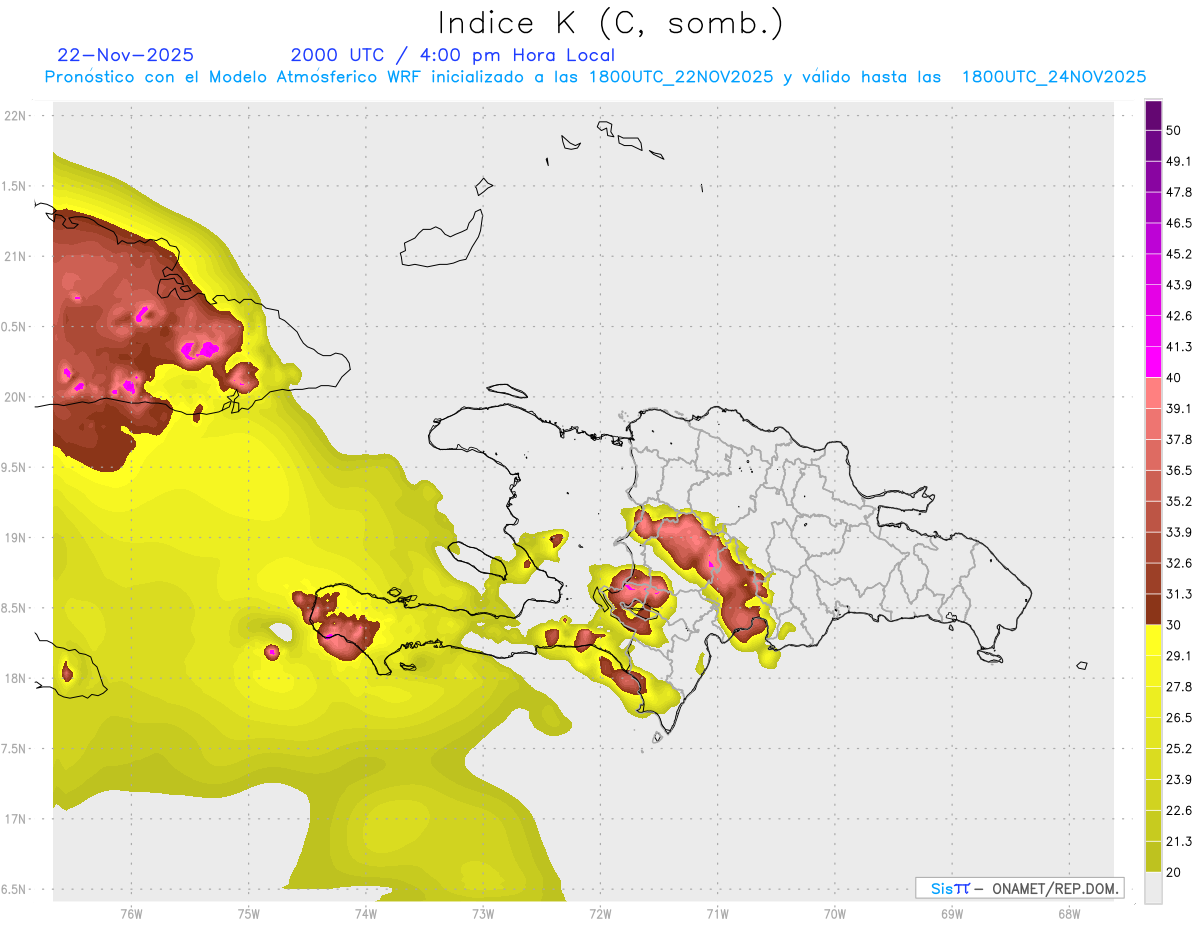Click color bar swatch between 30 and 31.3

click(1153, 609)
